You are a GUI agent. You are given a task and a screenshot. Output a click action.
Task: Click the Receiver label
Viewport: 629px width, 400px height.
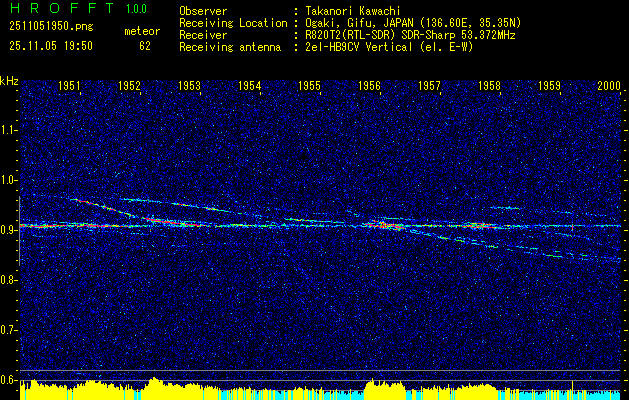click(203, 35)
